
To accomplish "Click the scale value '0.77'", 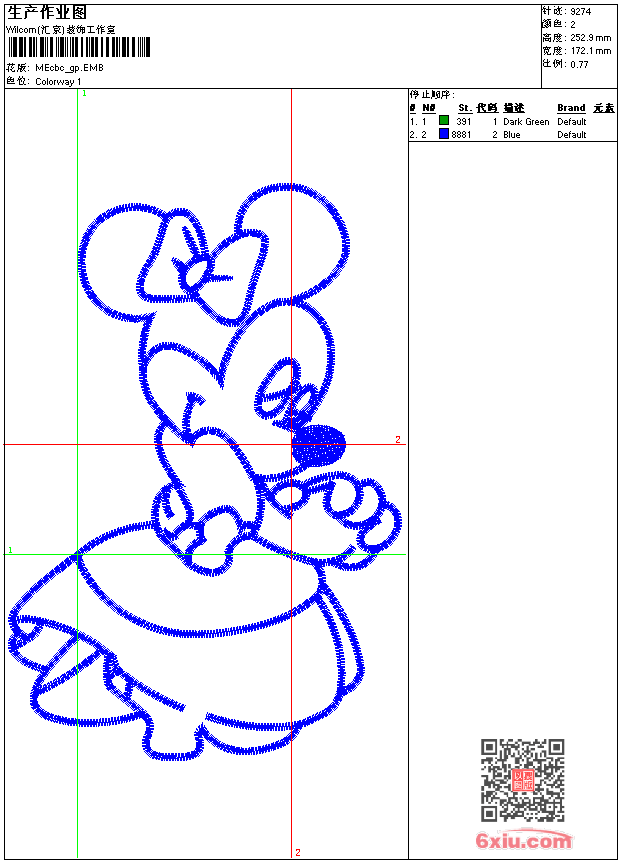I will (579, 64).
